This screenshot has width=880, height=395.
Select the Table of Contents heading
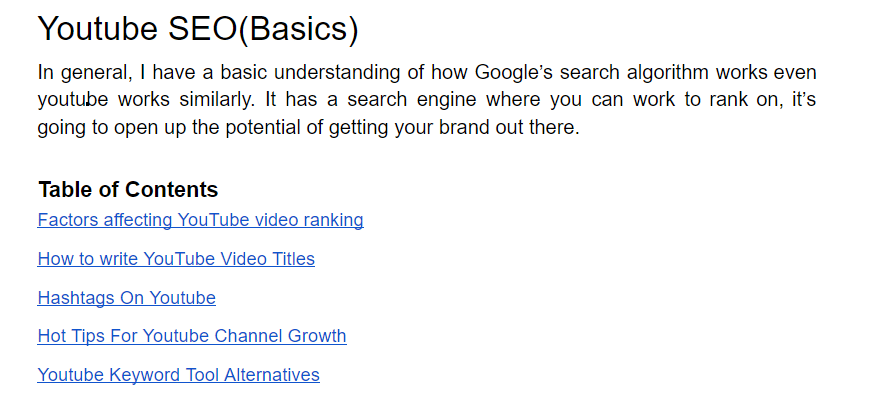click(x=128, y=189)
